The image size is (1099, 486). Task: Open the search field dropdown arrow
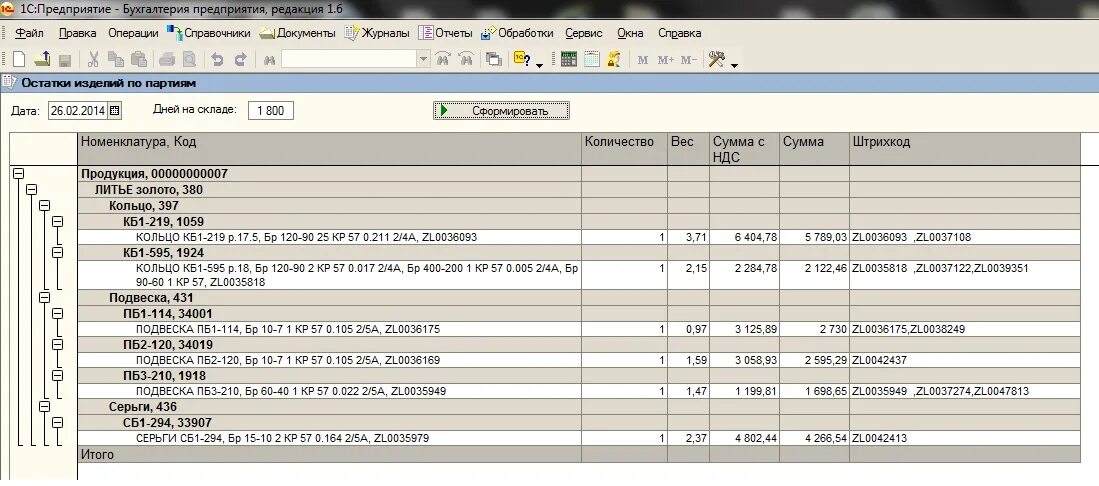point(423,60)
